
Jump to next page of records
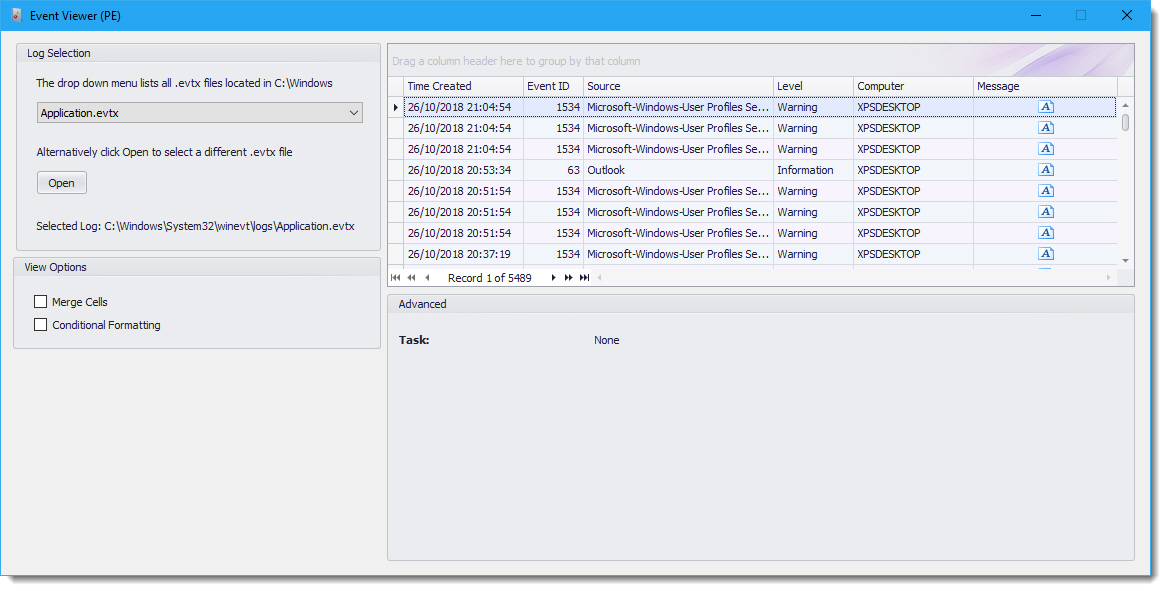[x=569, y=278]
